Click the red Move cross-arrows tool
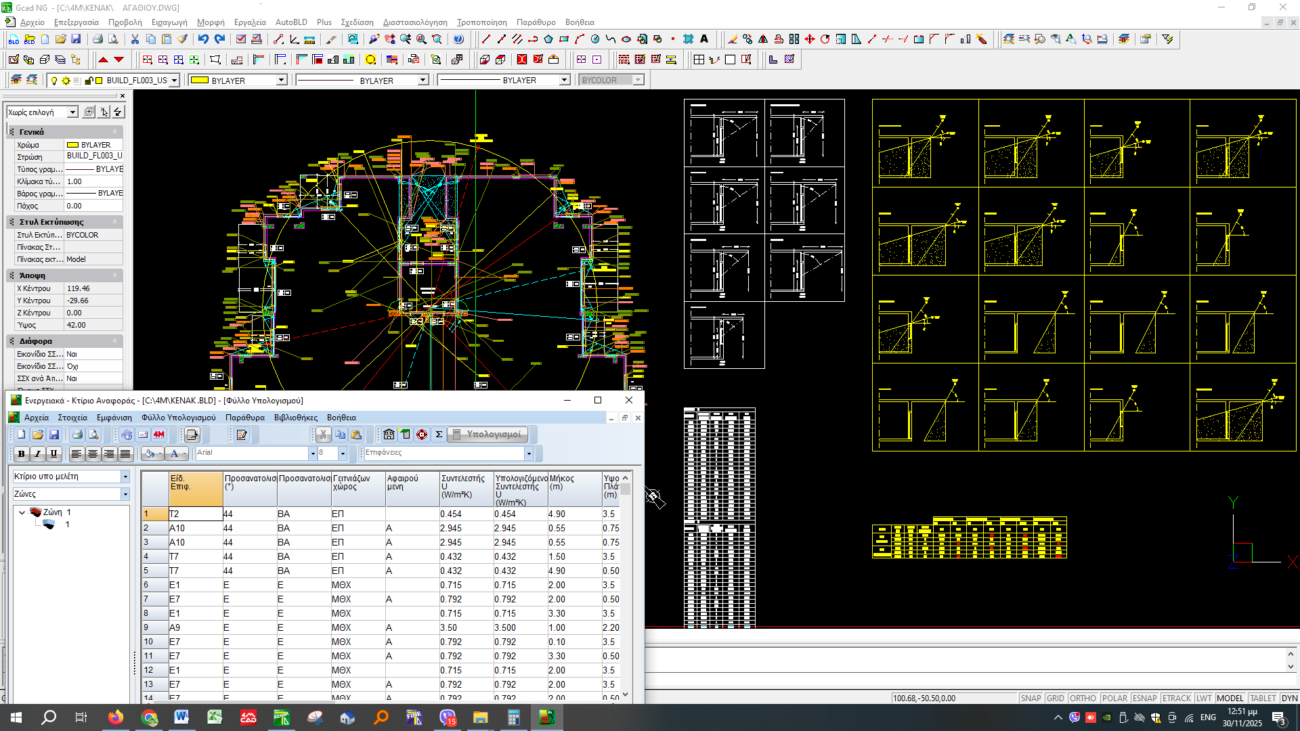Viewport: 1300px width, 731px height. (x=809, y=39)
